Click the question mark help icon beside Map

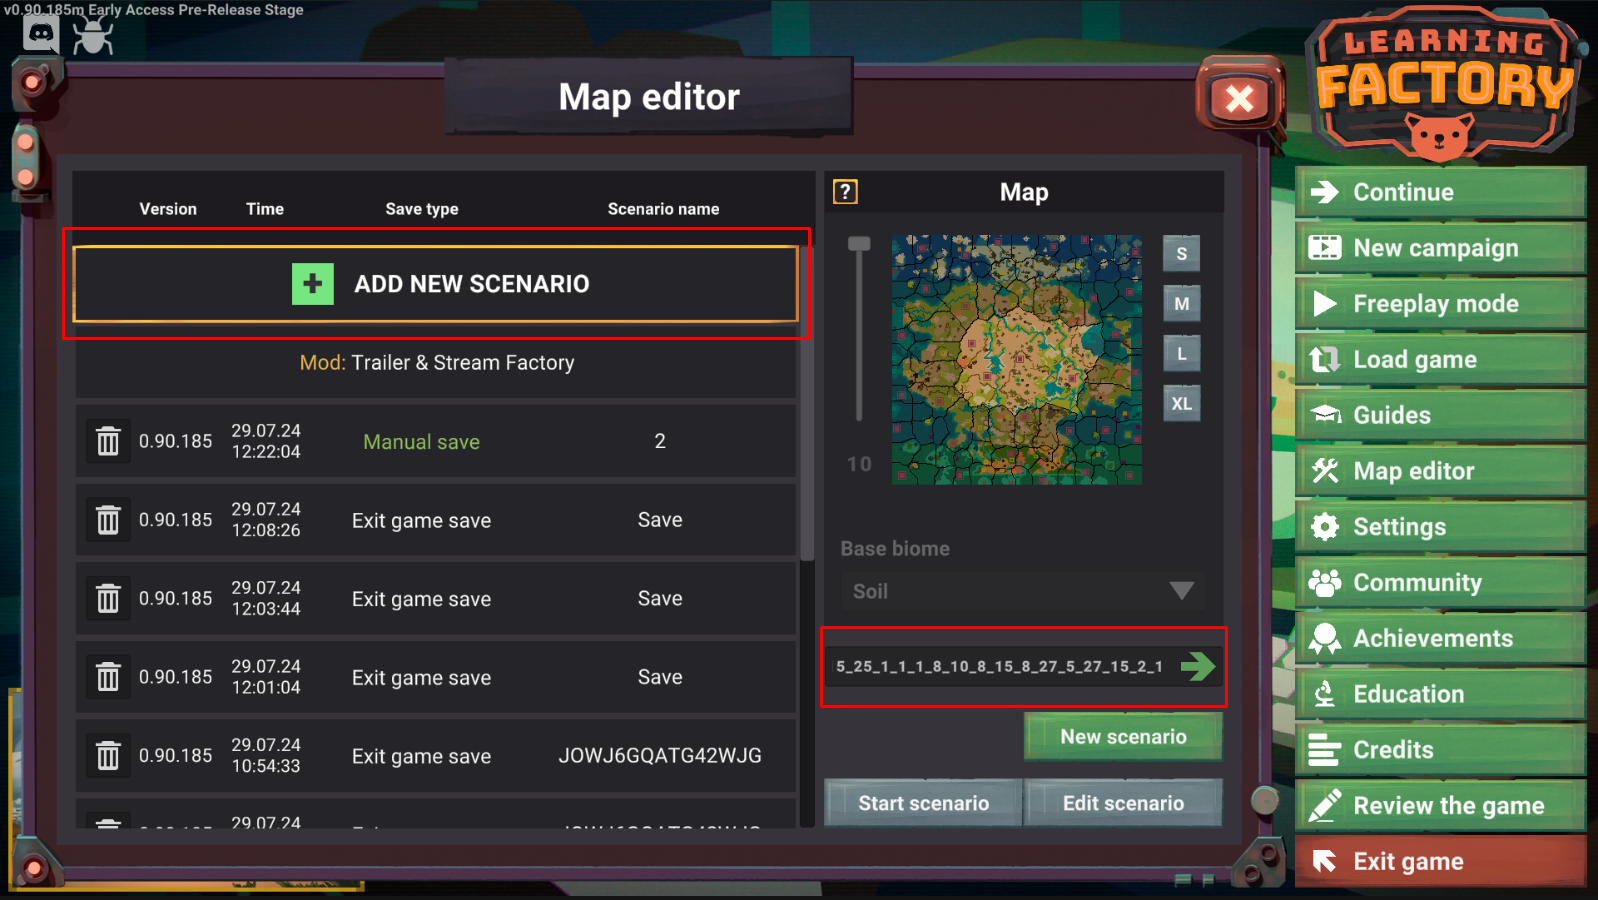[845, 191]
